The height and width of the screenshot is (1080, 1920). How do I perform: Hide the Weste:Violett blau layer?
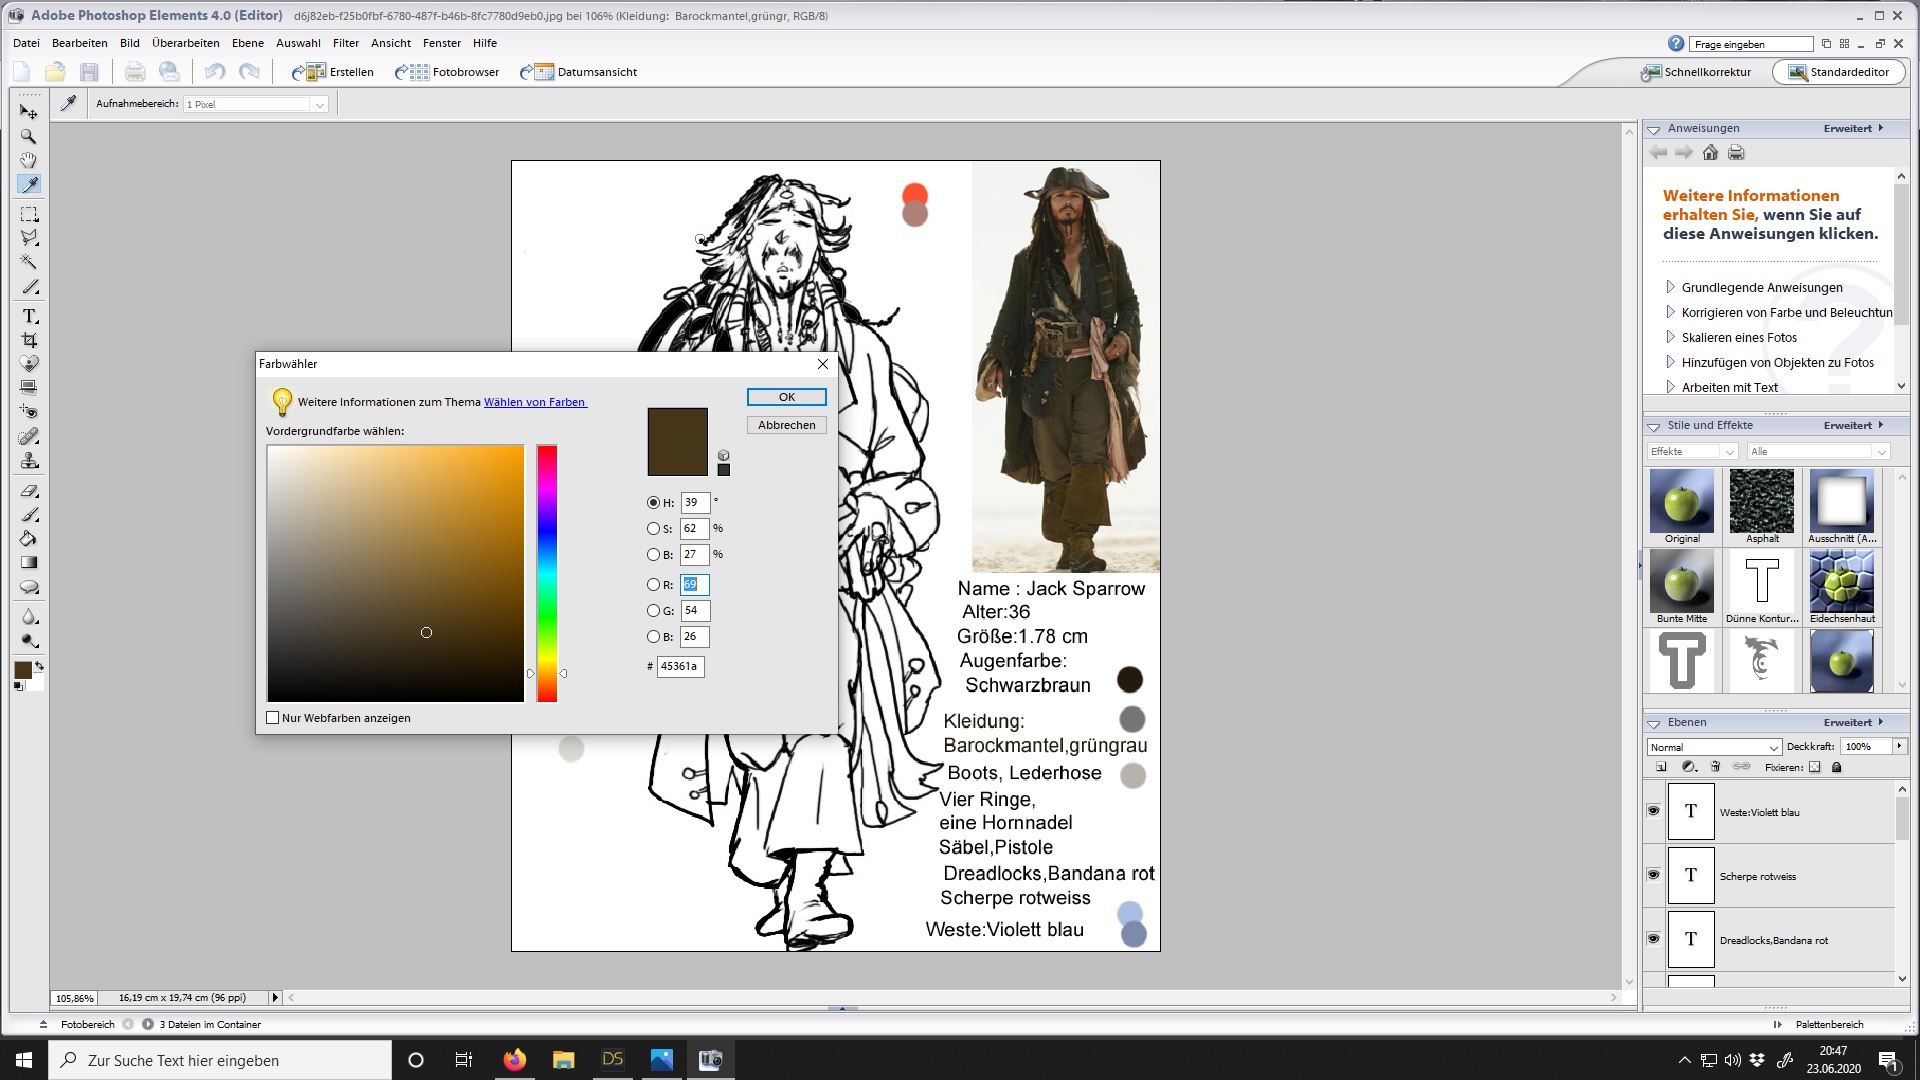pyautogui.click(x=1653, y=811)
